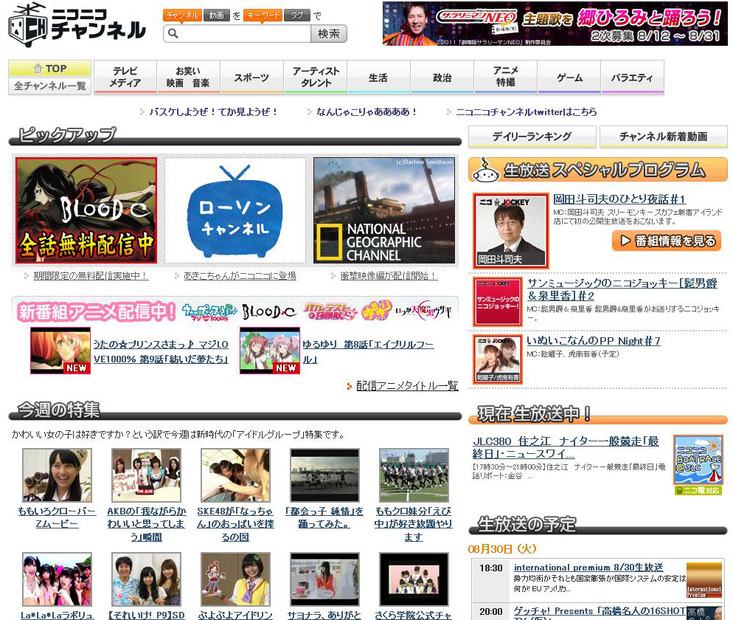Open ローソンチャンネル pickup banner
Viewport: 733px width, 620px height.
(x=235, y=210)
